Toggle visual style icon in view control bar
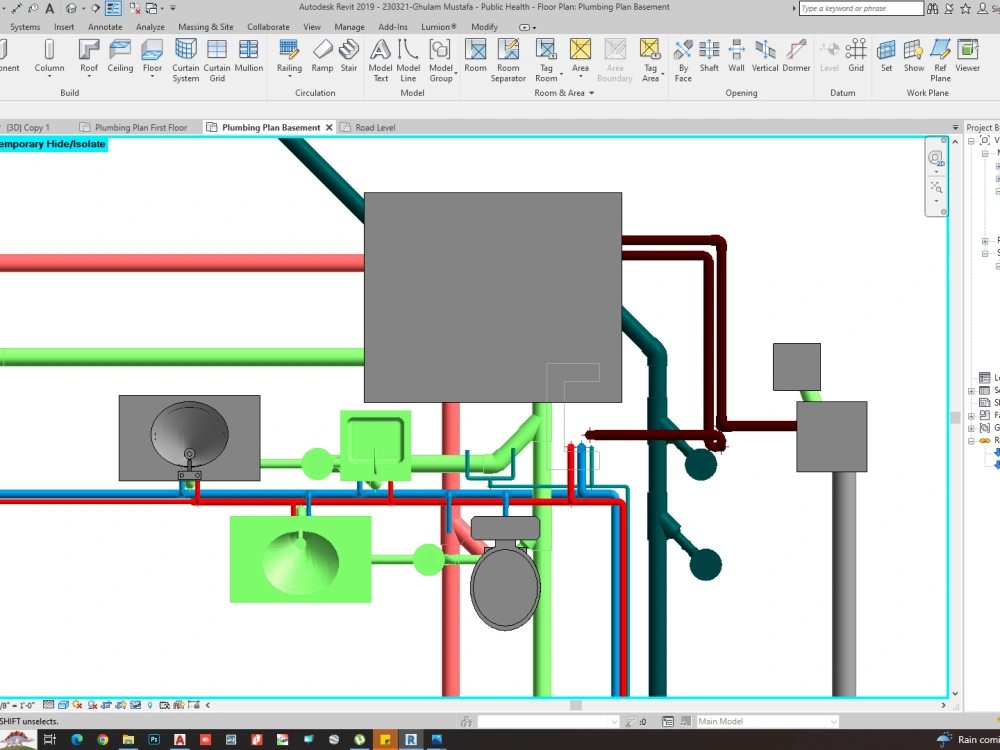The width and height of the screenshot is (1000, 750). 63,705
